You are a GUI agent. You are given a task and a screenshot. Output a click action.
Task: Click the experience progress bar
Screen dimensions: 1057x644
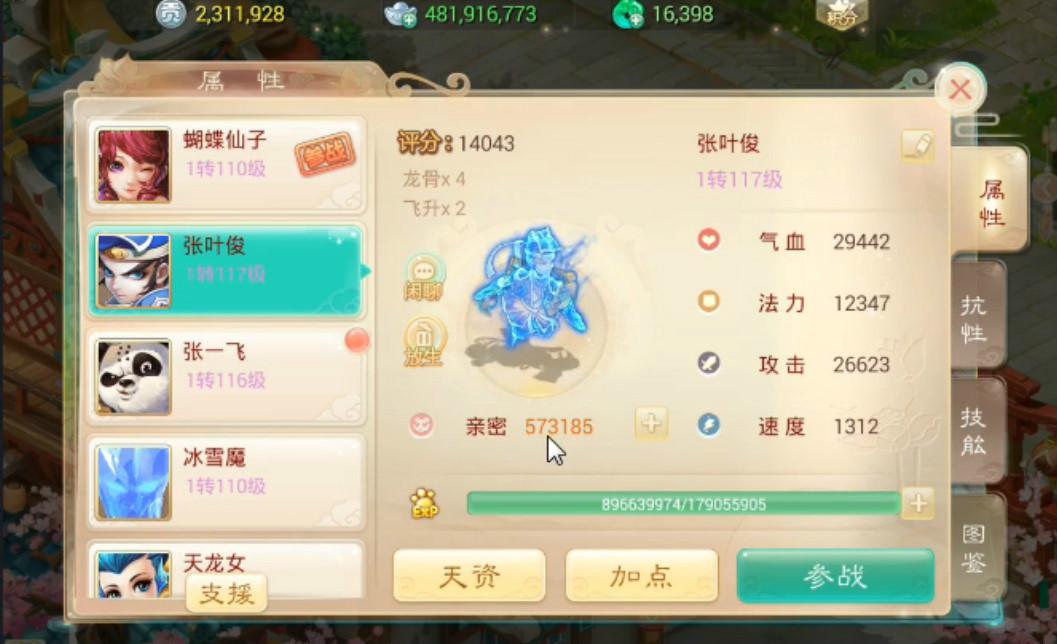coord(684,504)
